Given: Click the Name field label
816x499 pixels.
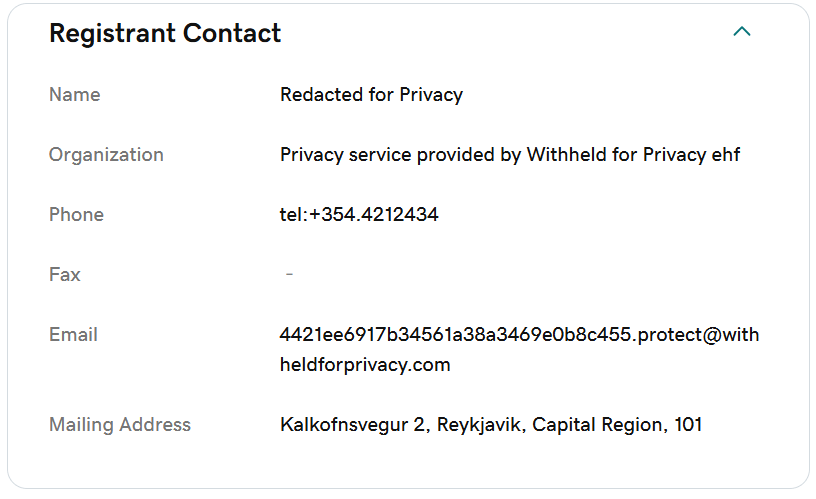Looking at the screenshot, I should [74, 95].
